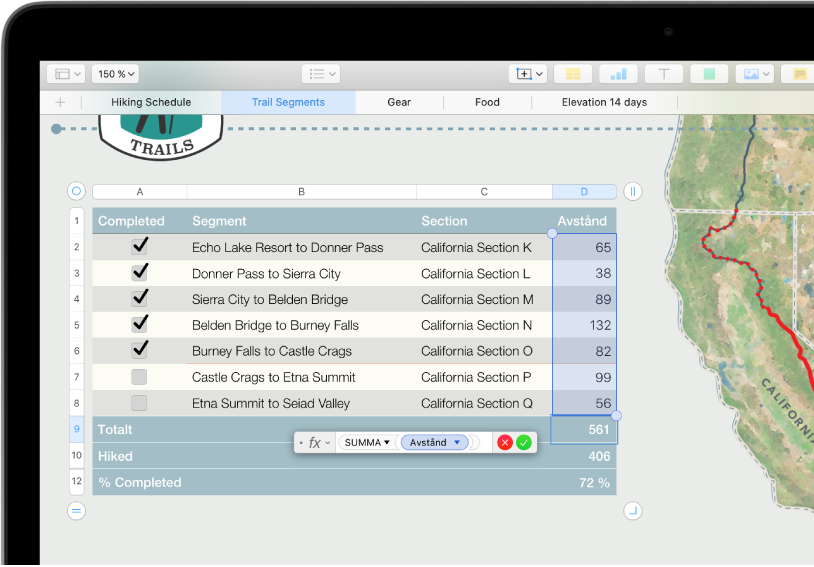Open the 150 % zoom dropdown

[116, 74]
